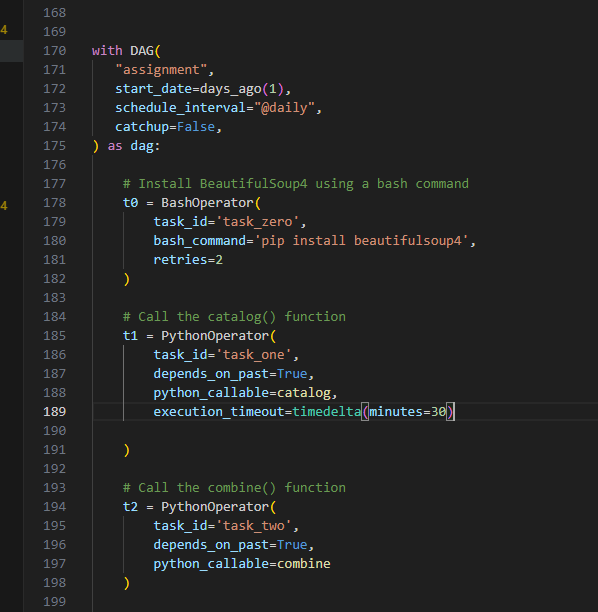Click the closing parenthesis on line 191
The image size is (598, 612).
tap(126, 450)
